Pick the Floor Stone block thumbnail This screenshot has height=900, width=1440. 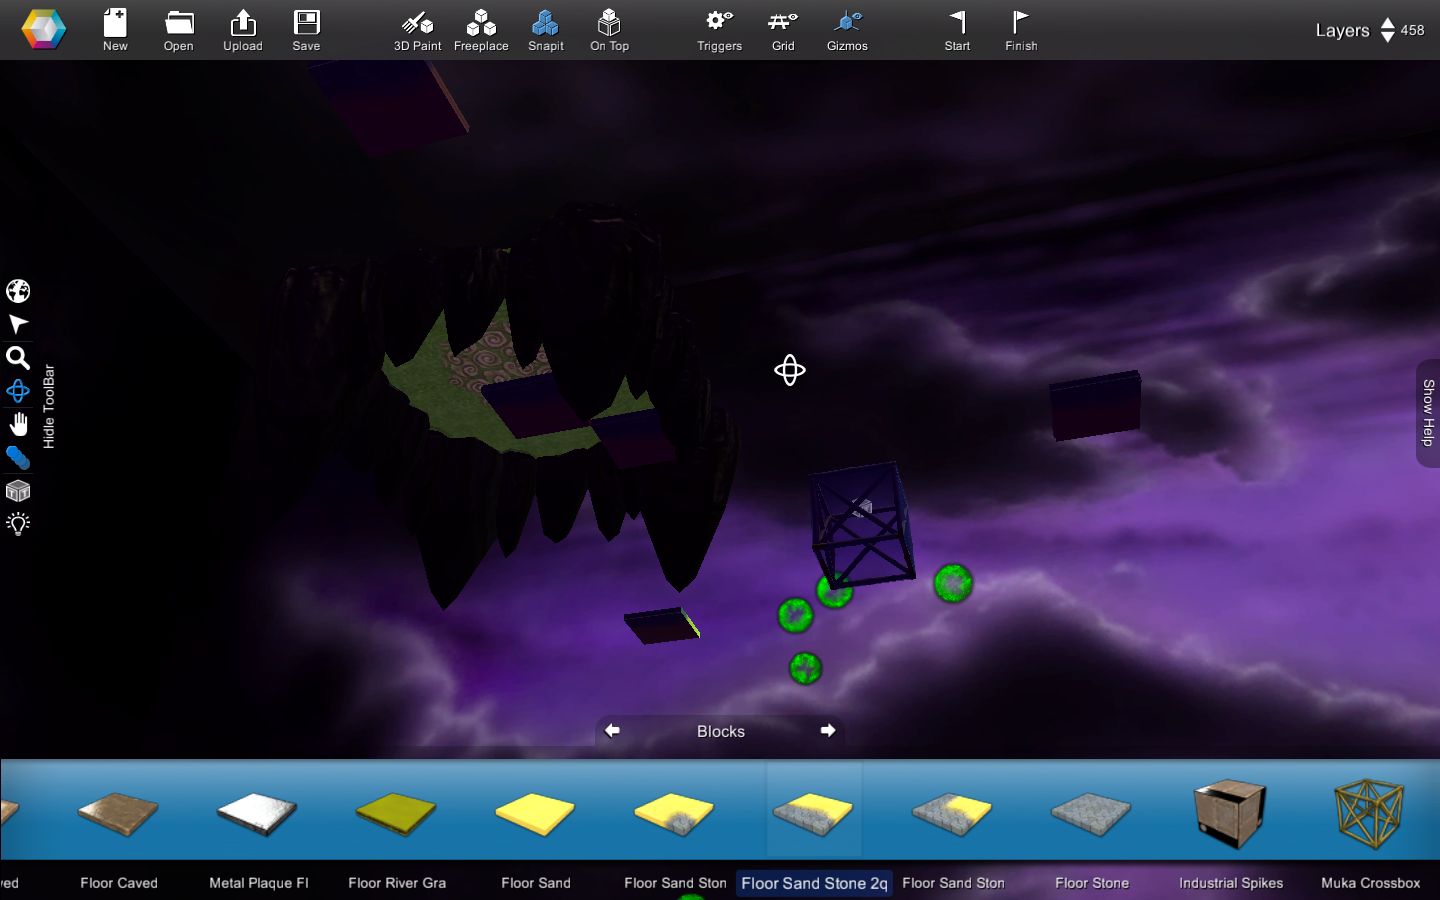coord(1092,813)
